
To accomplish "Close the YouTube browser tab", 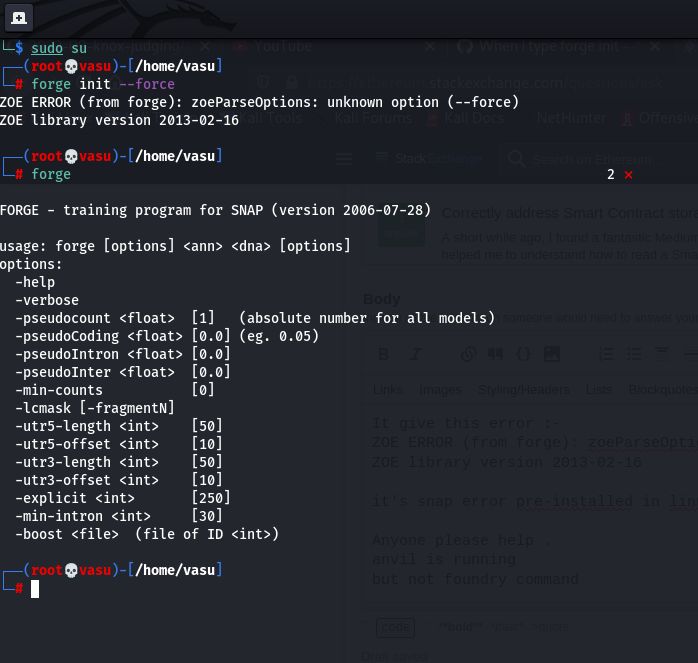I will coord(430,46).
